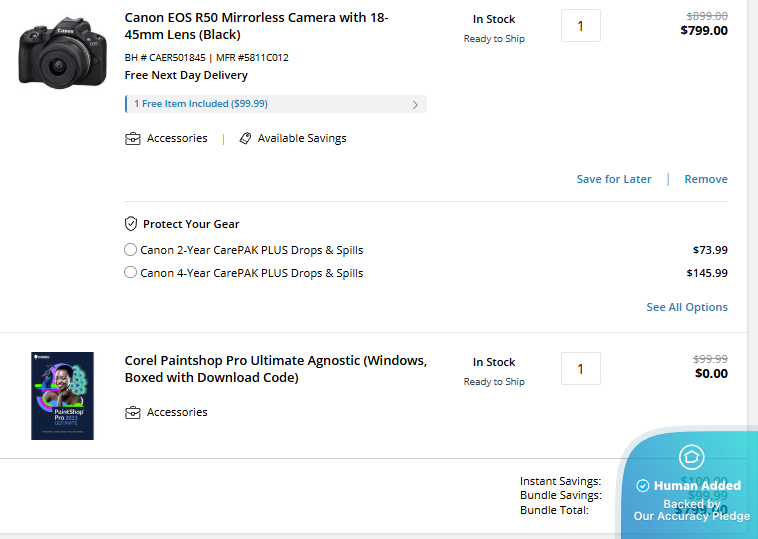
Task: Click the house icon on Human Added badge
Action: (x=691, y=458)
